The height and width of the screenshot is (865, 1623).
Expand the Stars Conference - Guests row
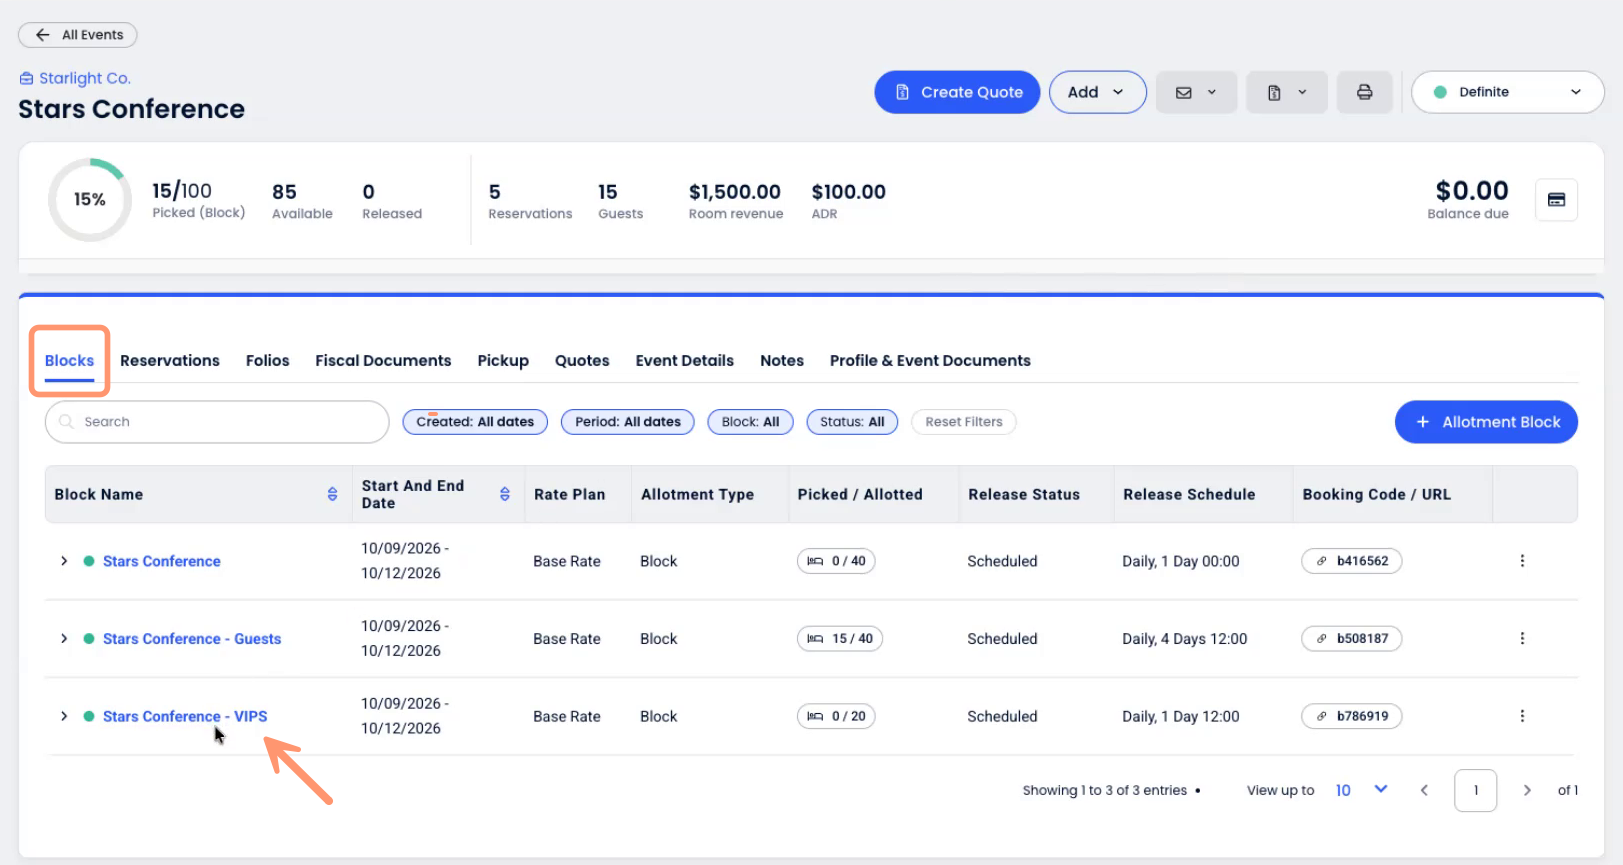click(x=64, y=639)
